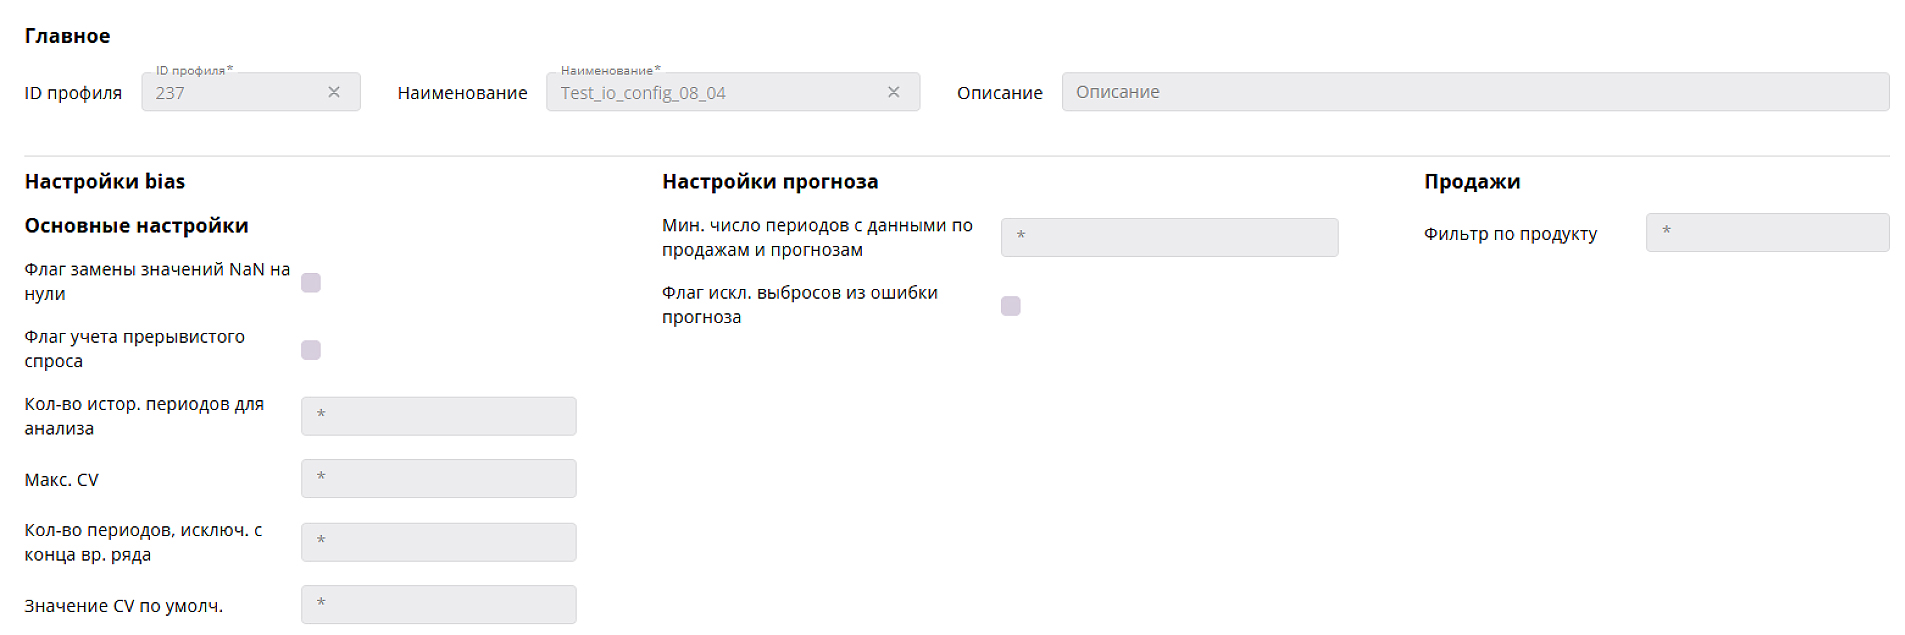1905x635 pixels.
Task: Enable Флаг замены значений NaN на нули checkbox
Action: click(311, 283)
